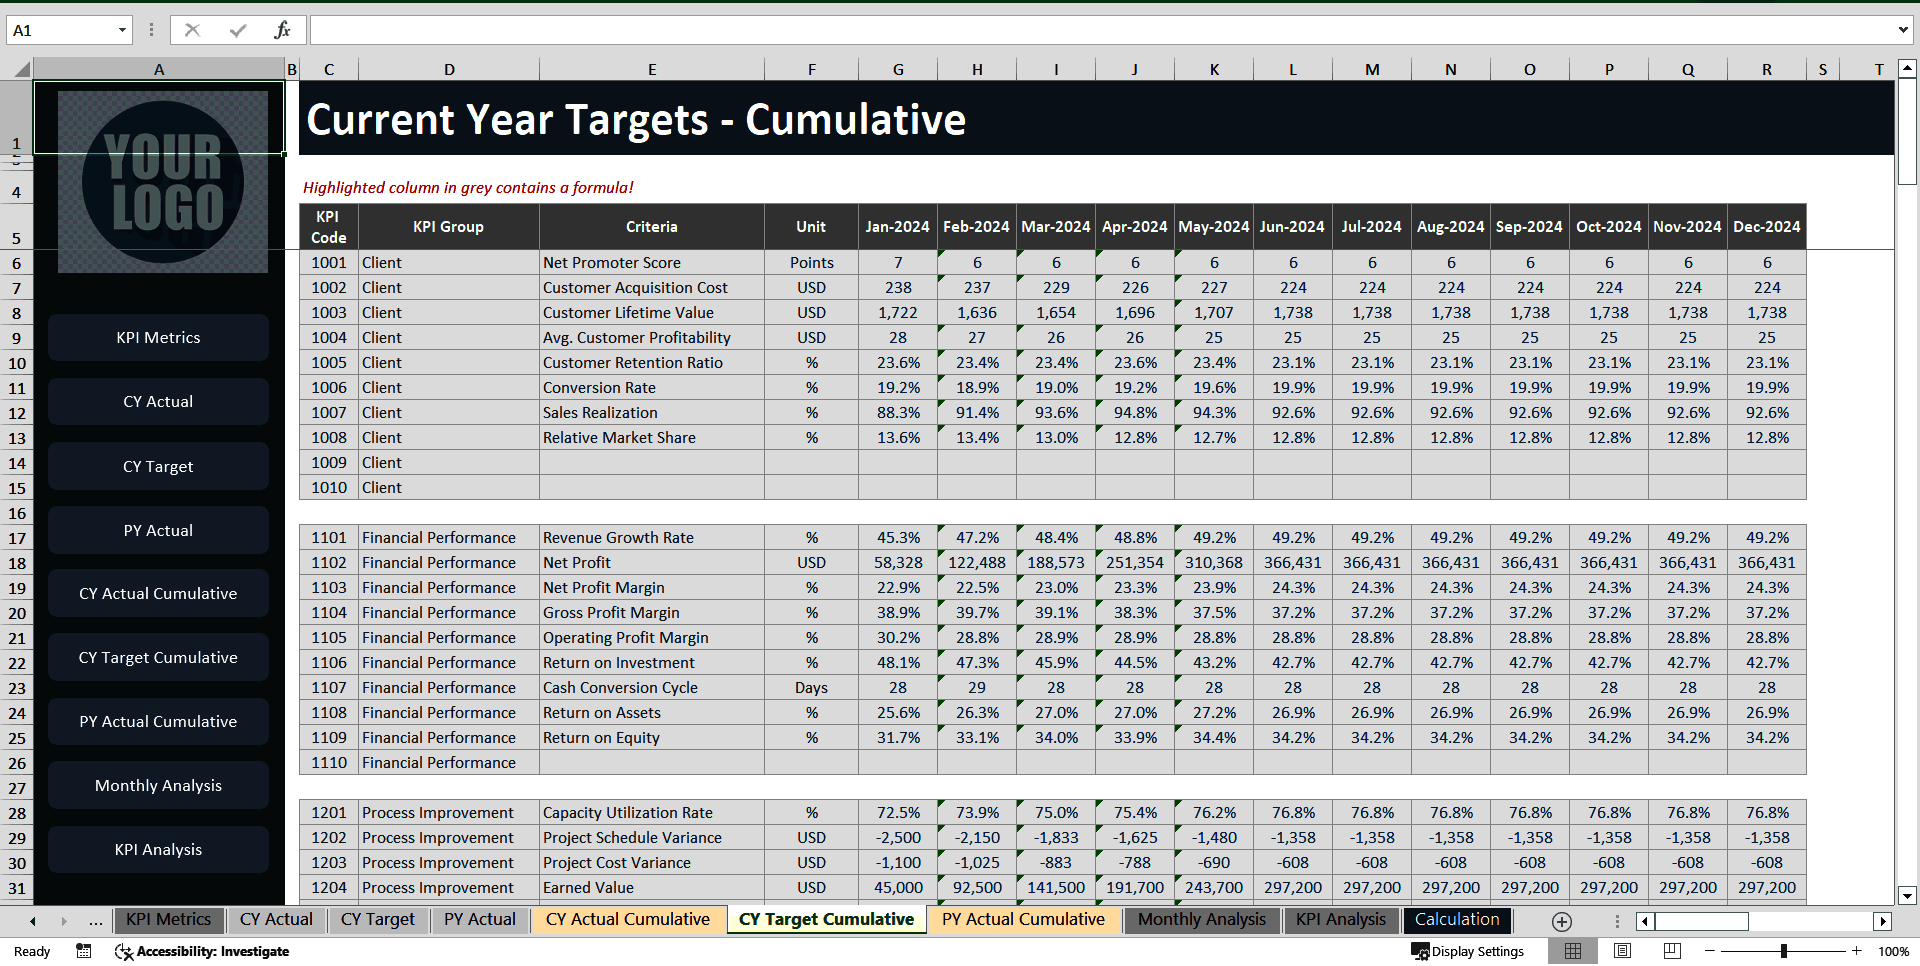Click the CY Actual Cumulative sidebar button
The height and width of the screenshot is (966, 1920).
click(158, 594)
